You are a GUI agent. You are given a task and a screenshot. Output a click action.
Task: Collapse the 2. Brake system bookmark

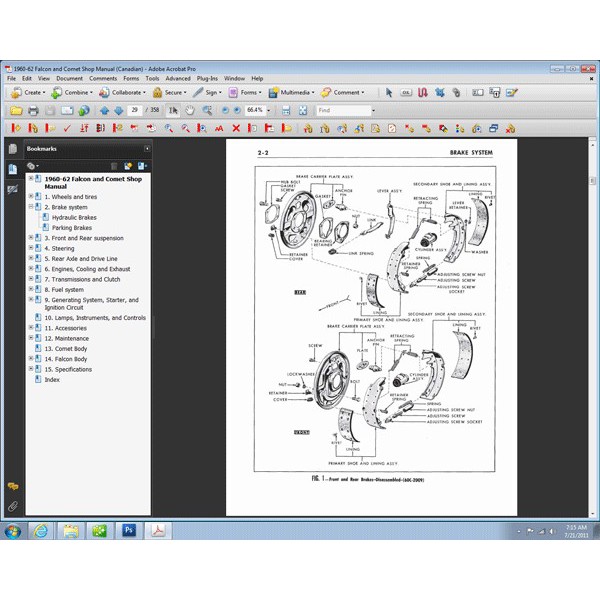click(x=31, y=207)
